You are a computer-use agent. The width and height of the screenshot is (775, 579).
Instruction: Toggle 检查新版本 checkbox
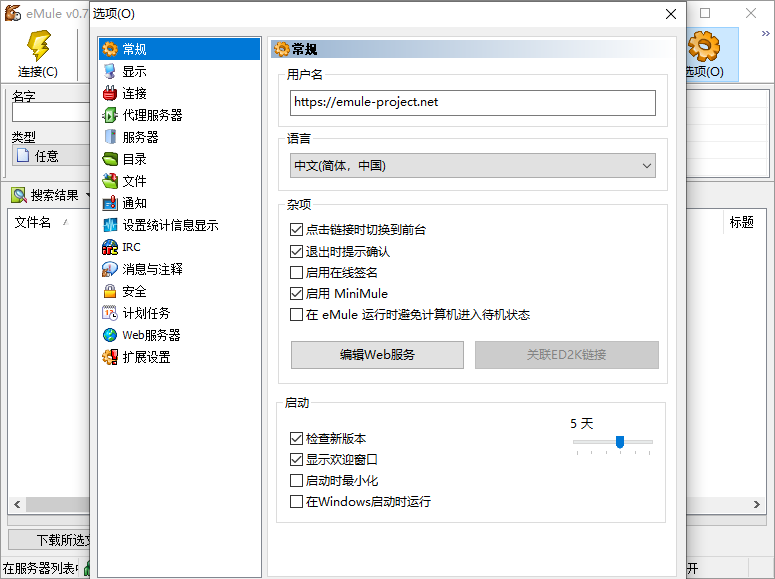[x=296, y=438]
